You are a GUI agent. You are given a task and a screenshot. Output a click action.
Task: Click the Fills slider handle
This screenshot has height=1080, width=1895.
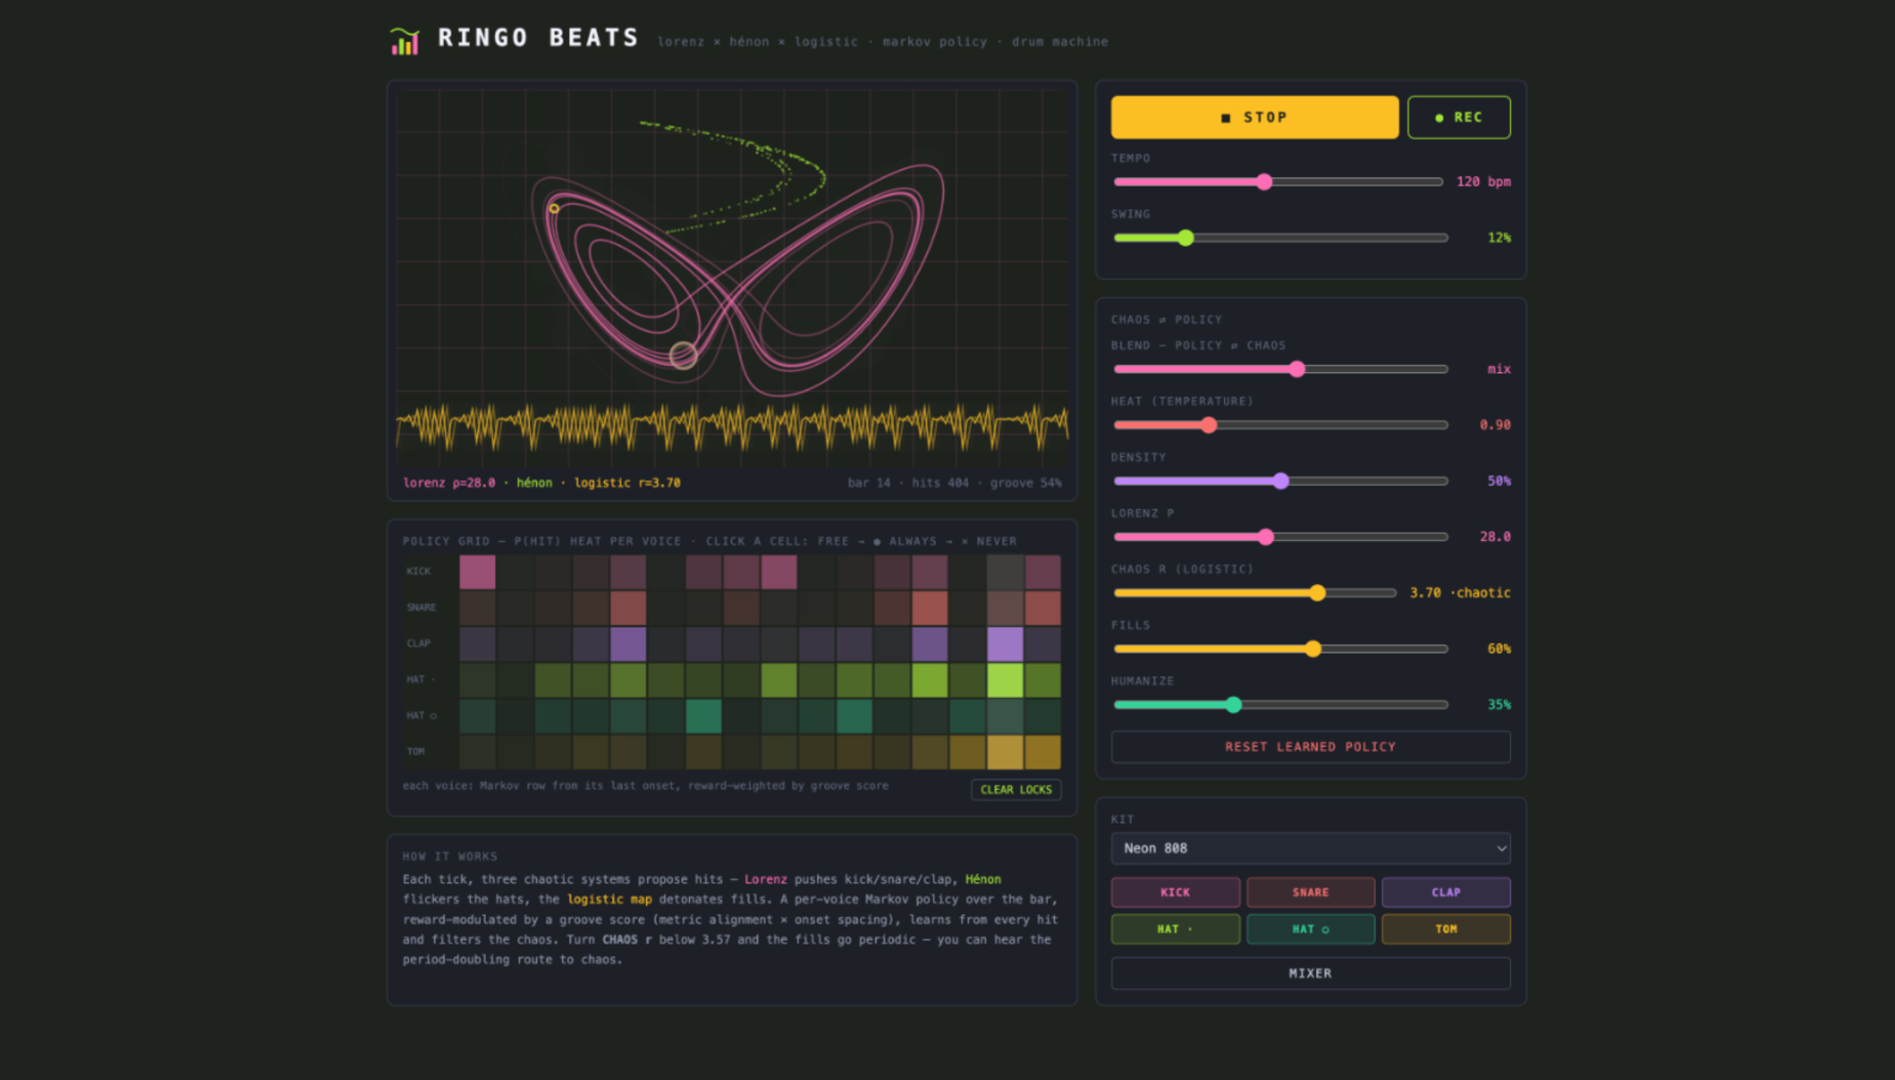[x=1313, y=649]
